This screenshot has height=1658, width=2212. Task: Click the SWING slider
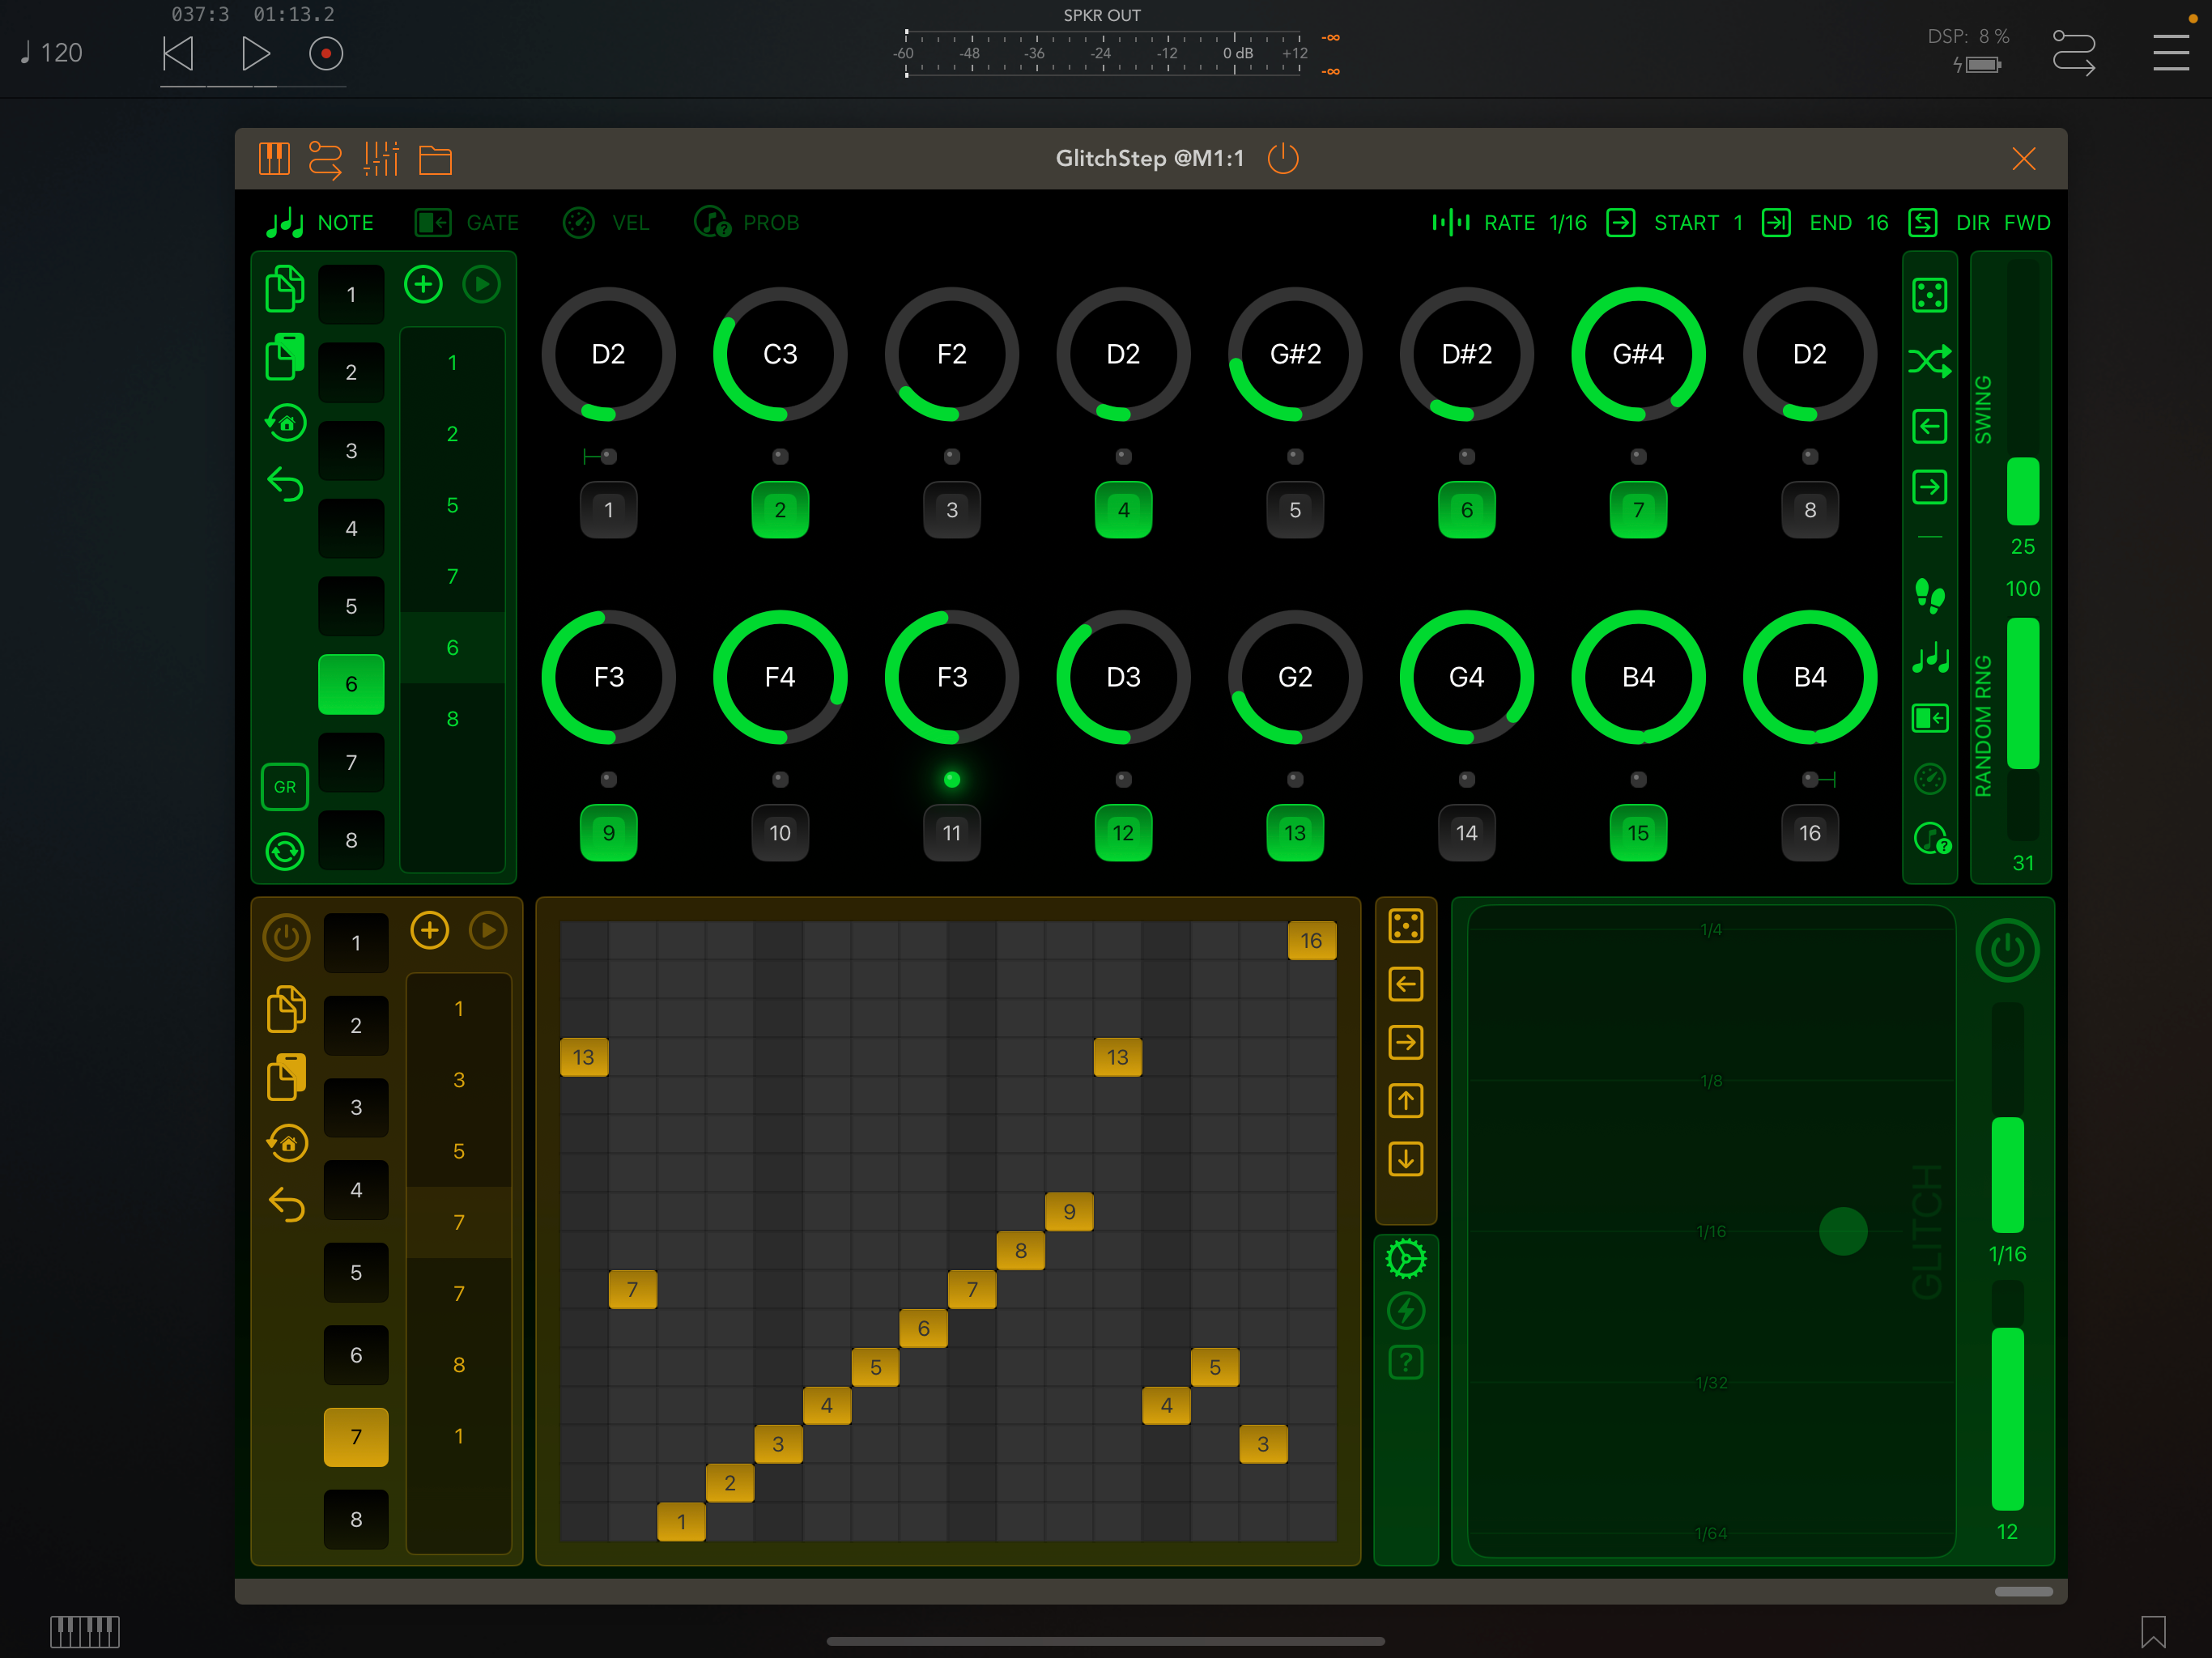pyautogui.click(x=2022, y=392)
